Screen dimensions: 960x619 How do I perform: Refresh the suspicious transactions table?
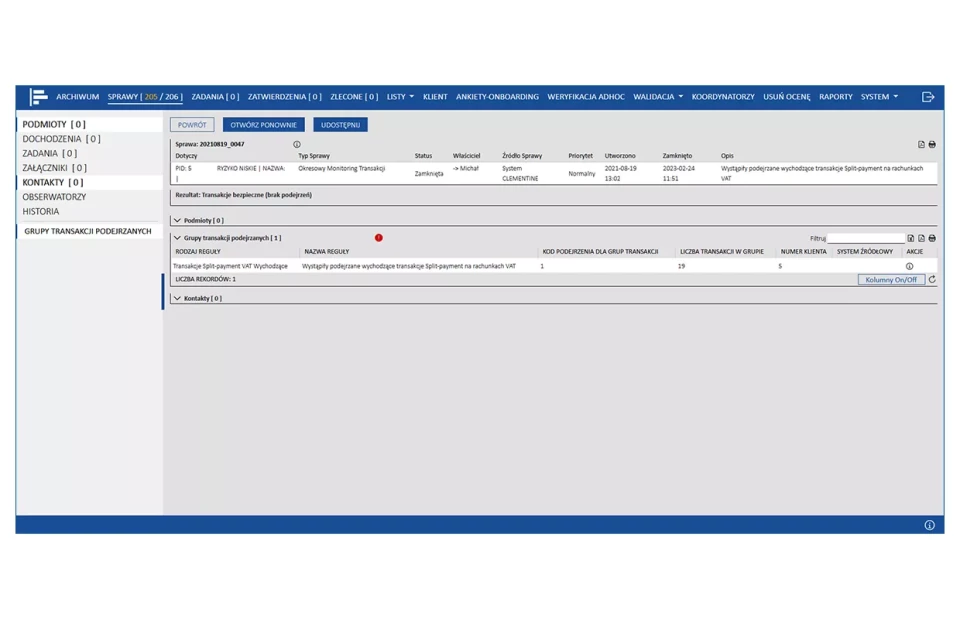pyautogui.click(x=932, y=280)
